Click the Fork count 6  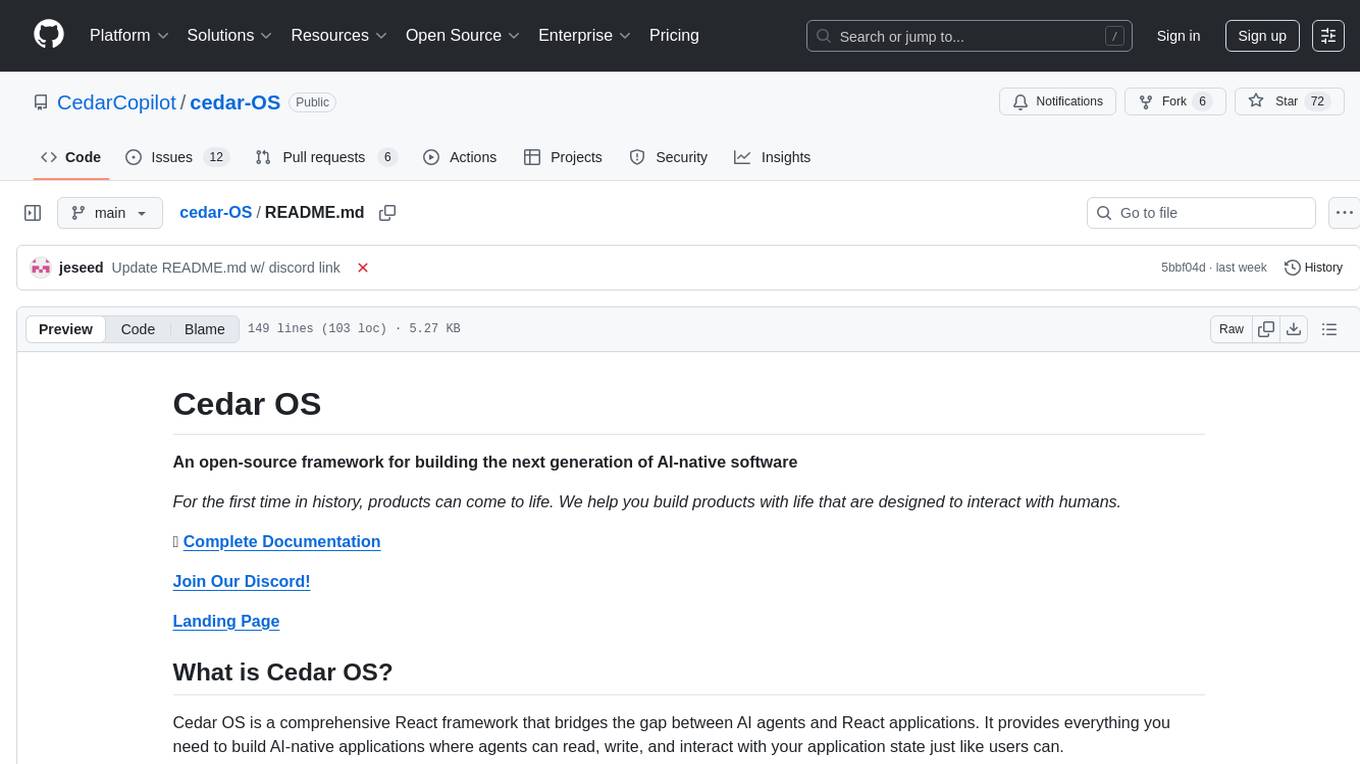[x=1203, y=101]
